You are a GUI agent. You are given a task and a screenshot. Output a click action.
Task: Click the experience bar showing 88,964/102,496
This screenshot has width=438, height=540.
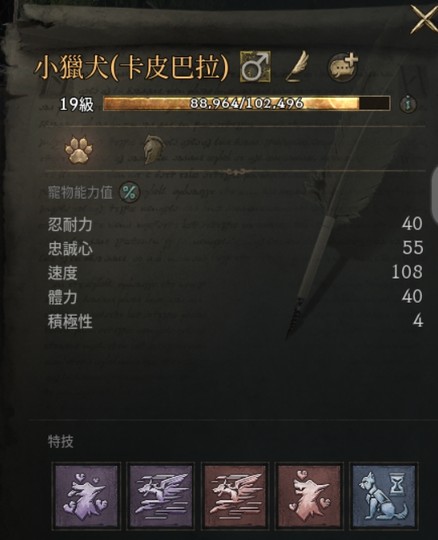tap(247, 103)
